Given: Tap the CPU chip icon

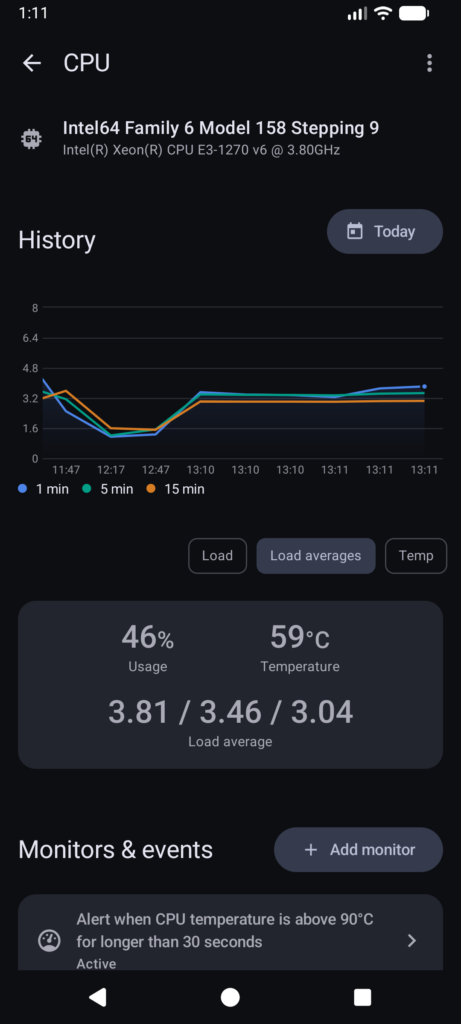Looking at the screenshot, I should point(31,138).
